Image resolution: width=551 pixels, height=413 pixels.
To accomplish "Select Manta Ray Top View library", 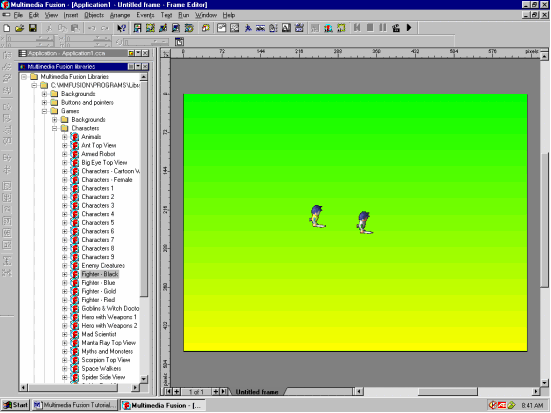I will pos(109,343).
